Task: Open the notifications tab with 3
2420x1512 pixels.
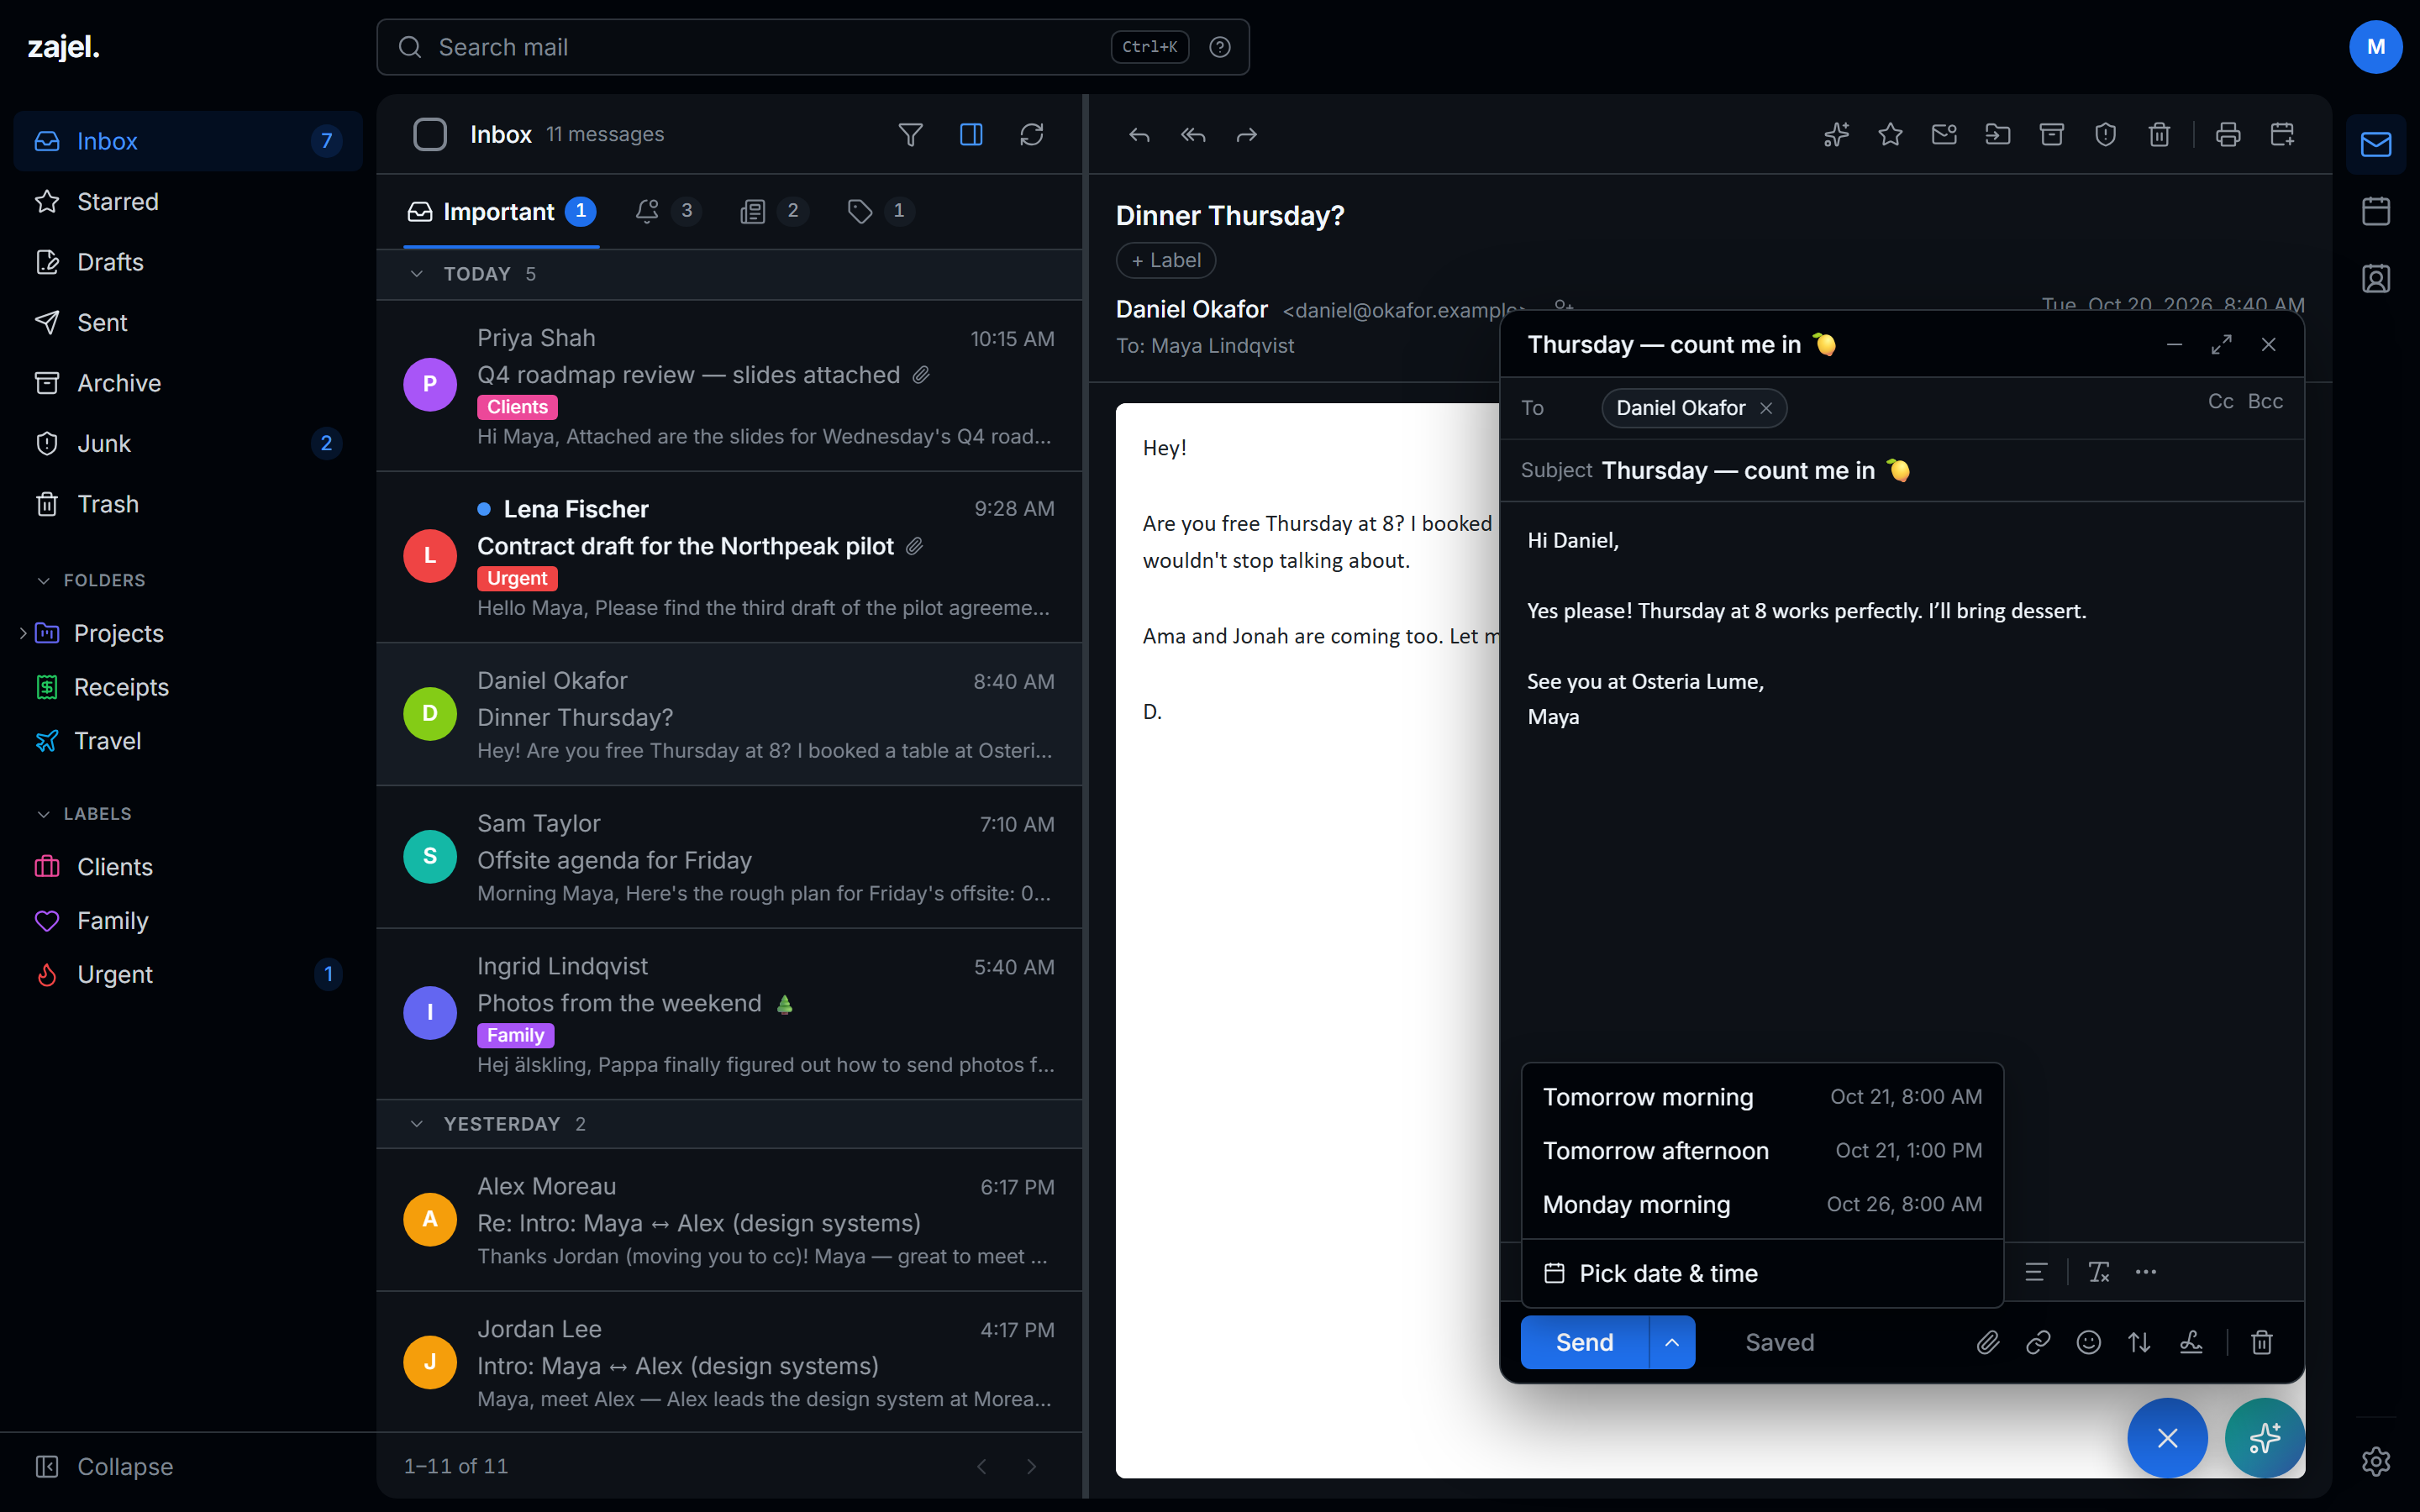Action: pyautogui.click(x=667, y=211)
